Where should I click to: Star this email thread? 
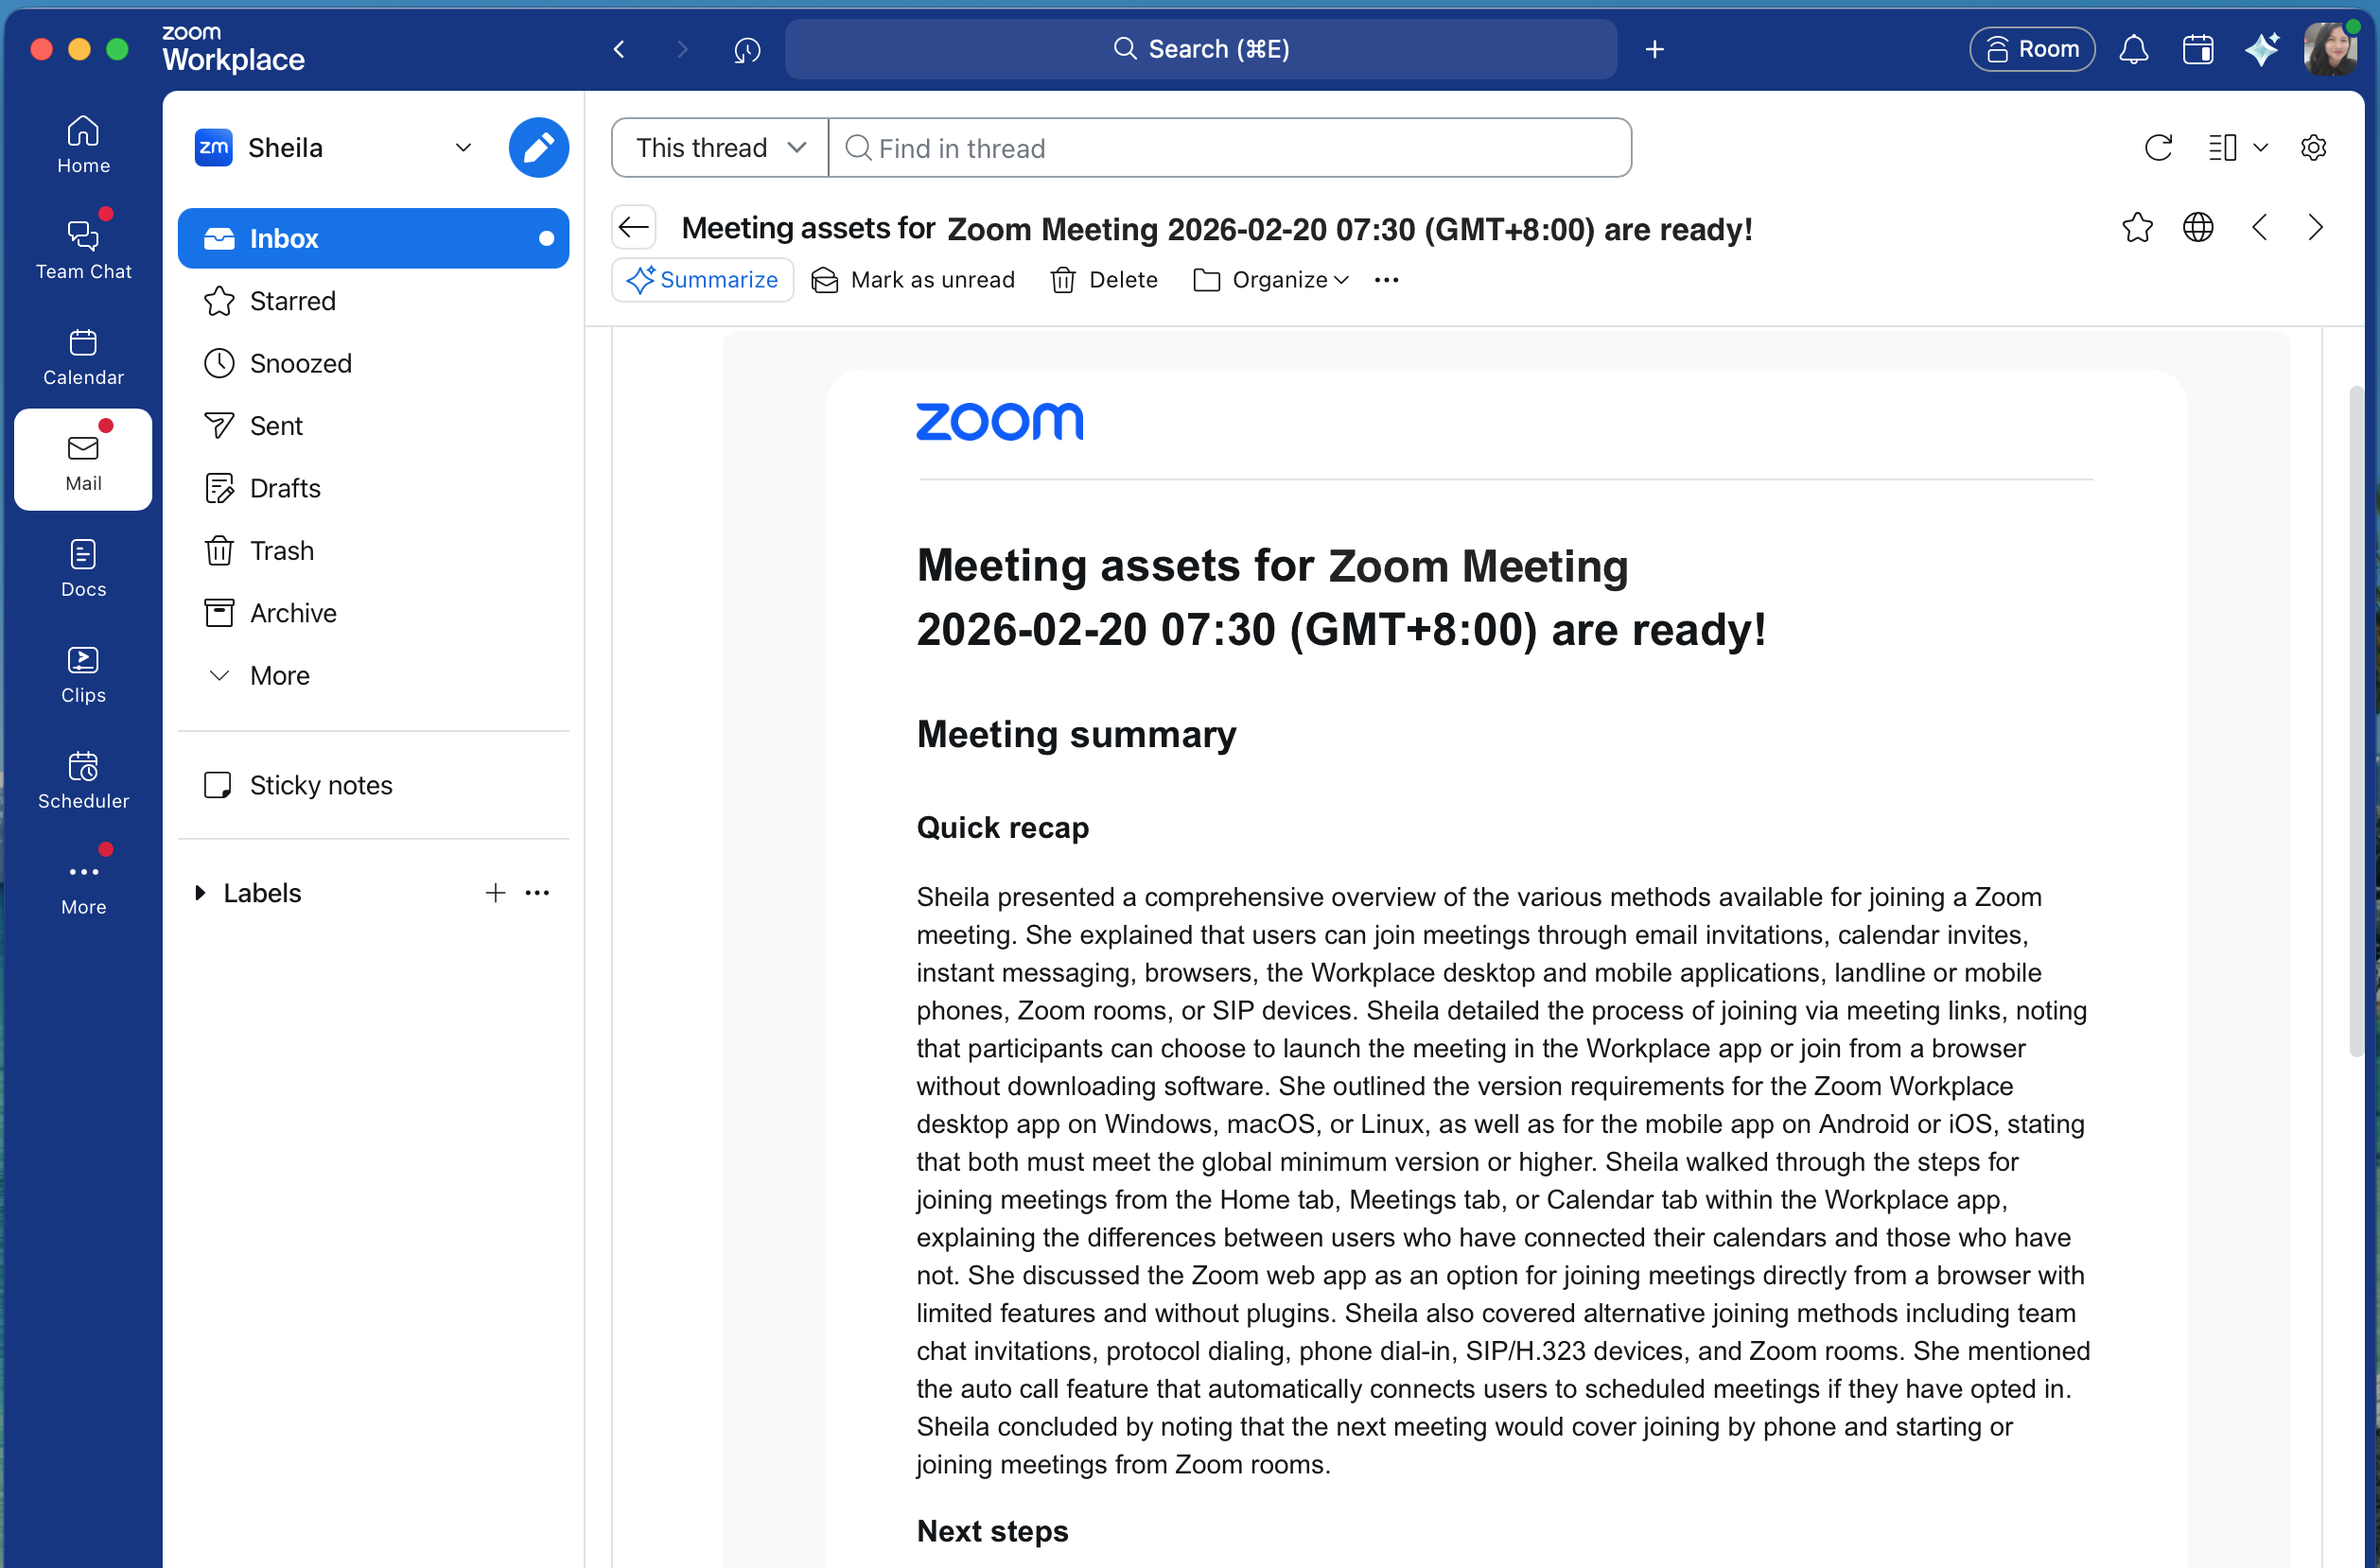[2137, 228]
